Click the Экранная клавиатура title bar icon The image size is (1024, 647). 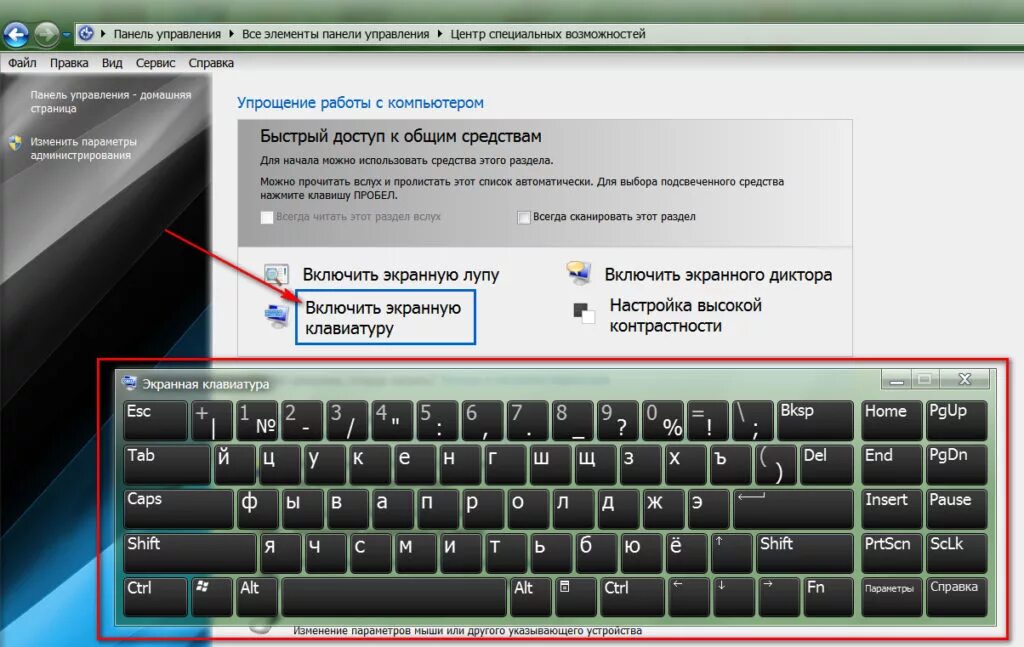pyautogui.click(x=129, y=383)
